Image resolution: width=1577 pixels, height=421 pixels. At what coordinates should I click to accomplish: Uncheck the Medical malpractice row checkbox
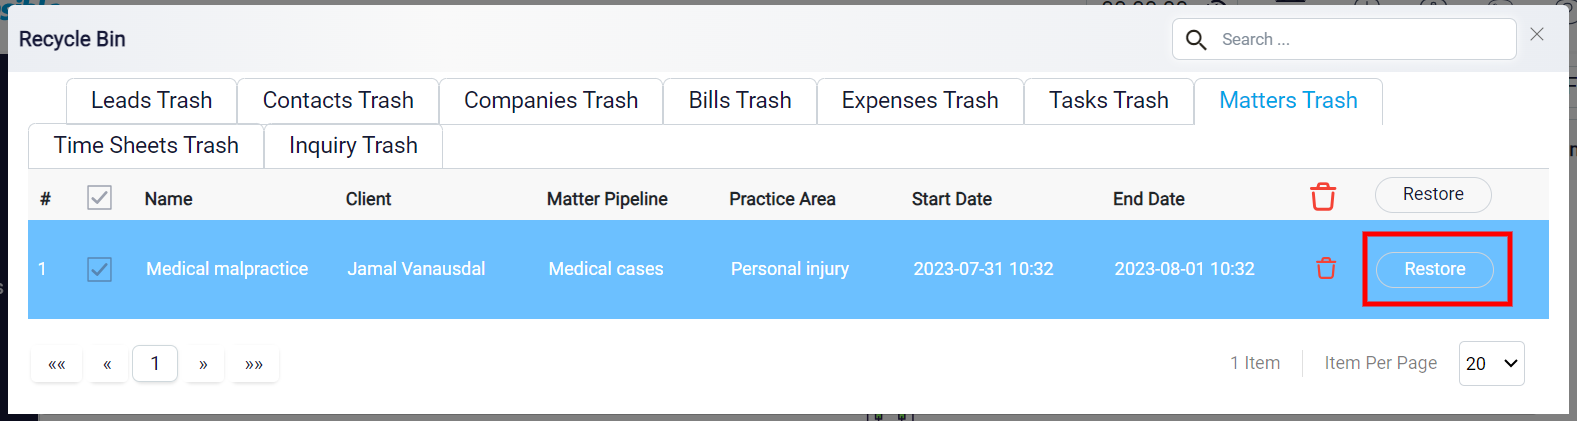coord(99,269)
